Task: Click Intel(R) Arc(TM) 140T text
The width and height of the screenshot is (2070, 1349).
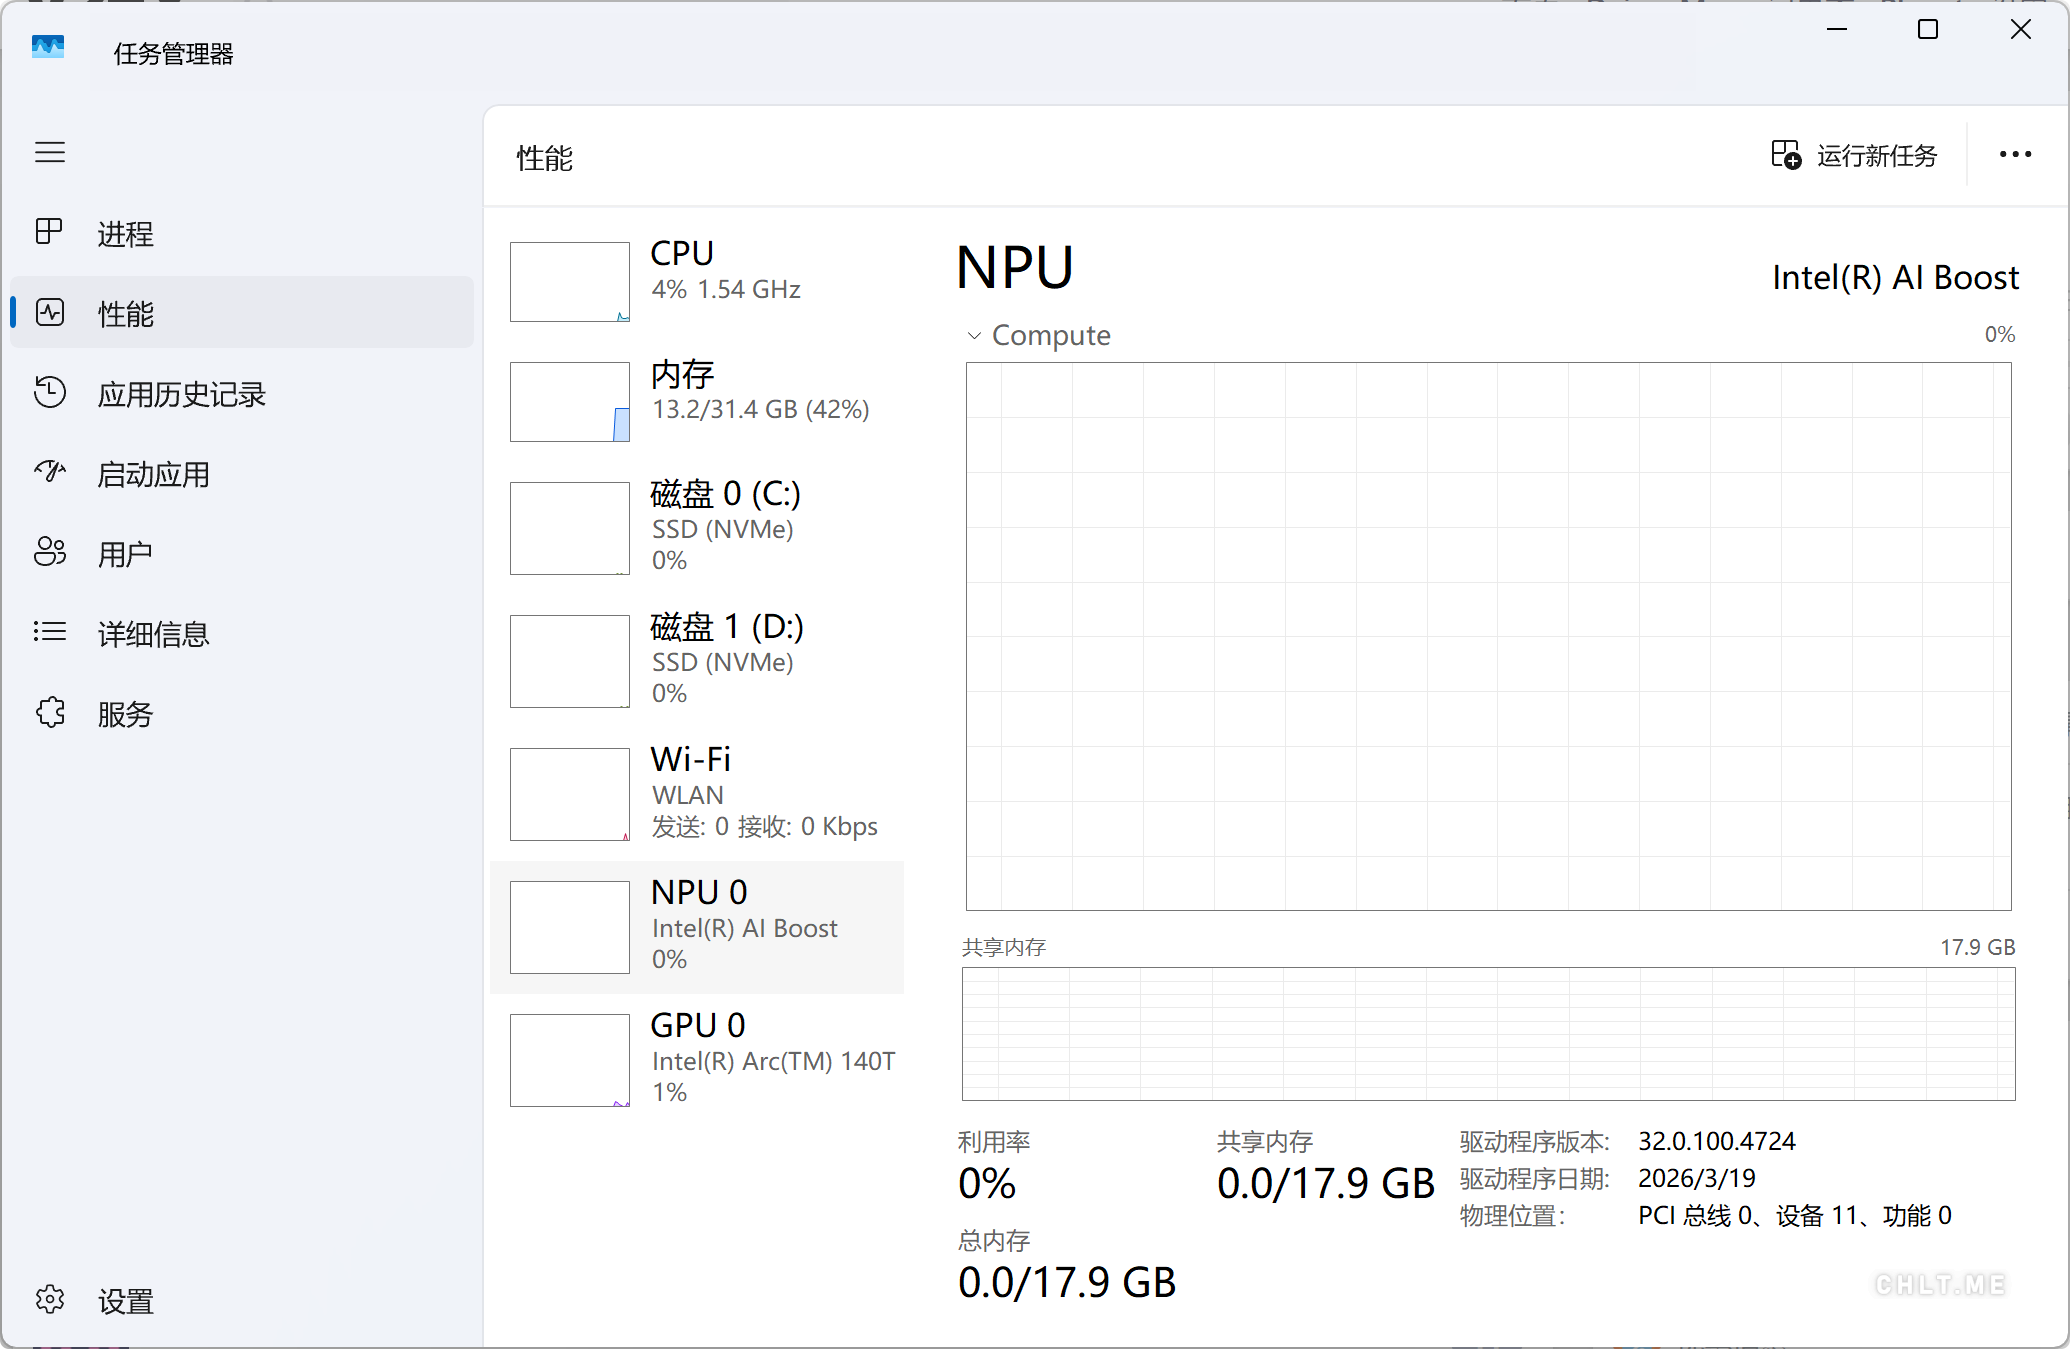Action: [x=774, y=1062]
